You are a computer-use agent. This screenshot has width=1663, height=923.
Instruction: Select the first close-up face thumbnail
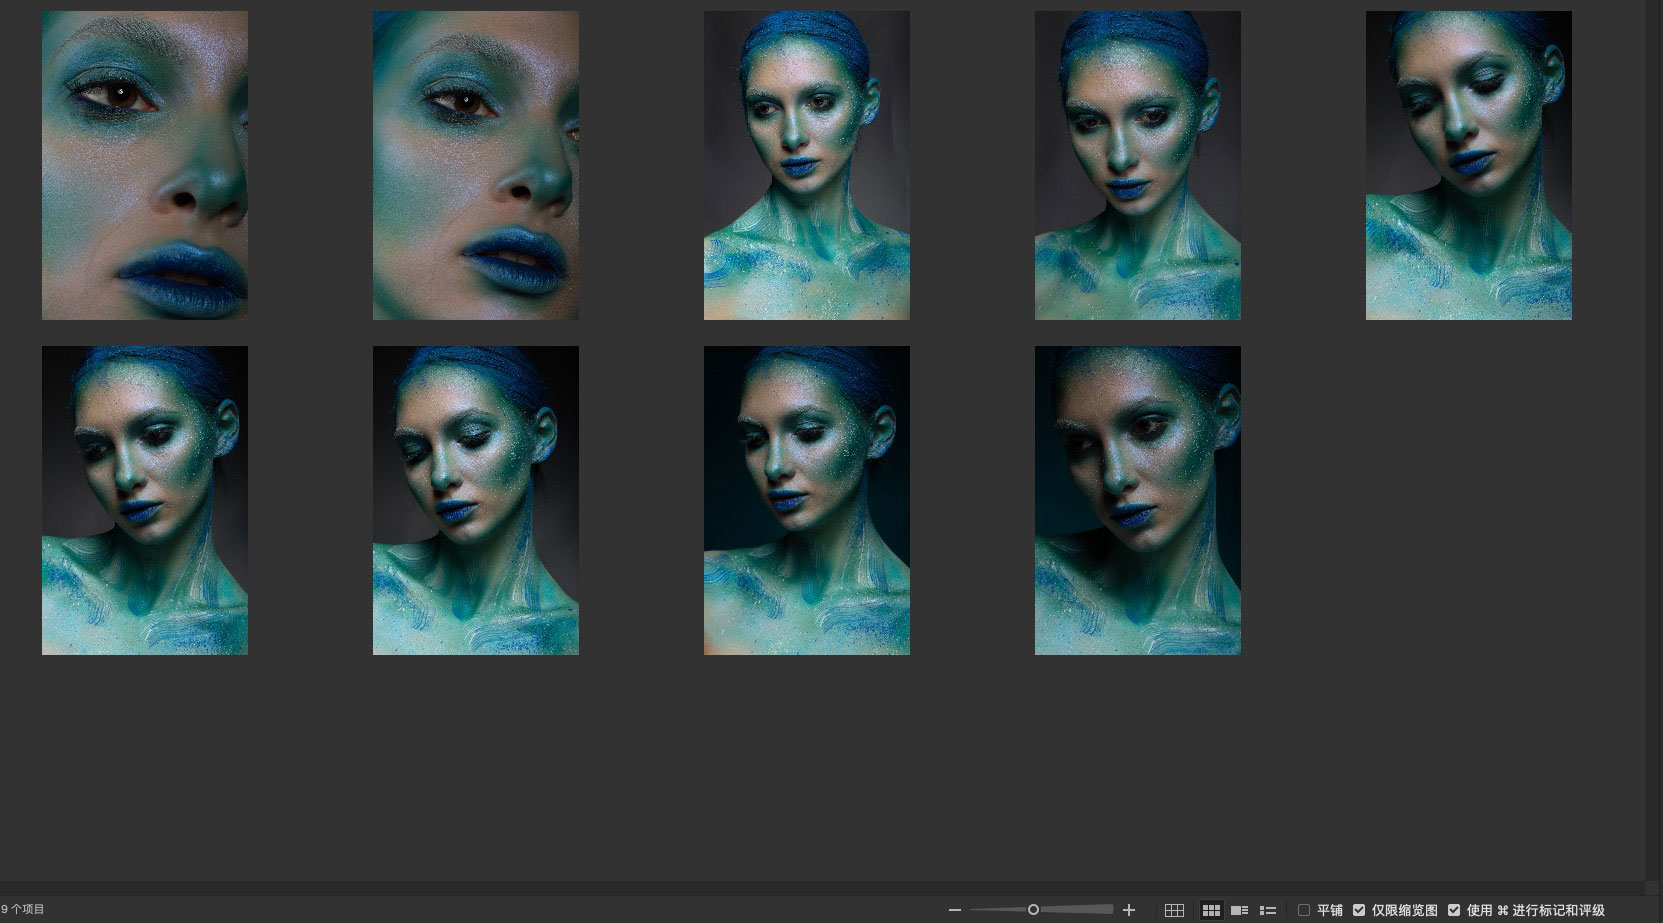[x=145, y=165]
